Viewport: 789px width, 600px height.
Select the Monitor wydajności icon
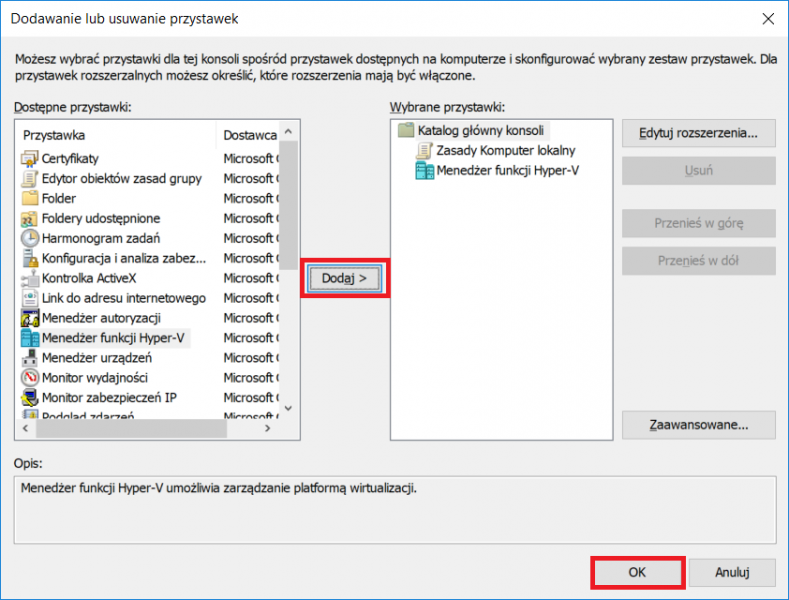[30, 378]
